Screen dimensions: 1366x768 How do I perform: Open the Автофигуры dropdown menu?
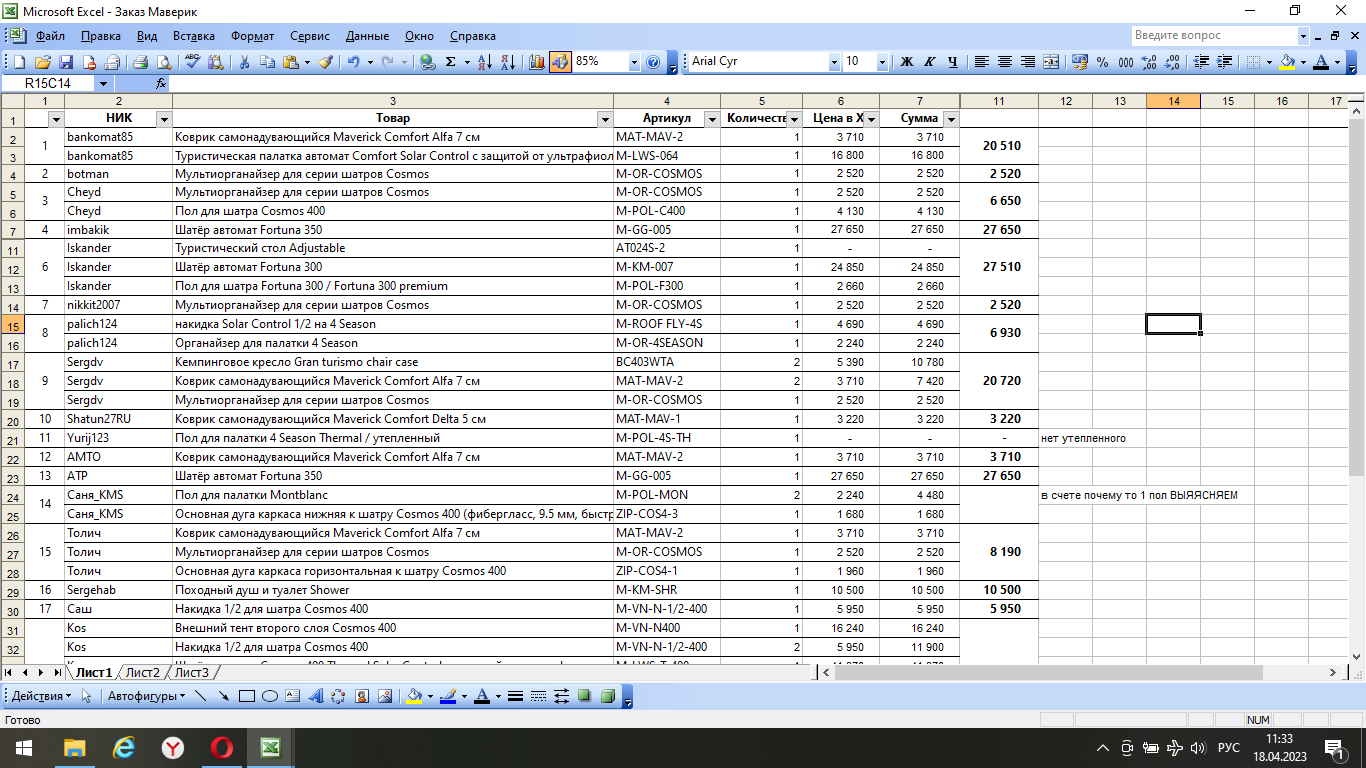[146, 696]
